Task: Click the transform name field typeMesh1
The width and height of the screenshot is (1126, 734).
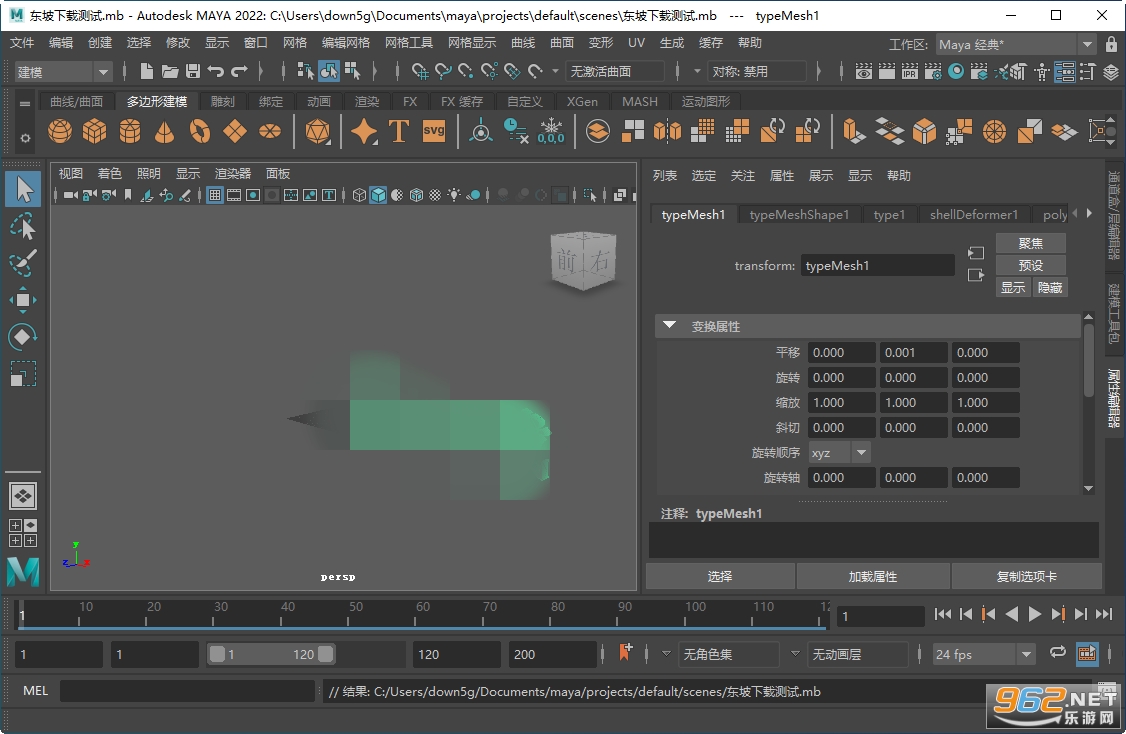Action: (x=877, y=265)
